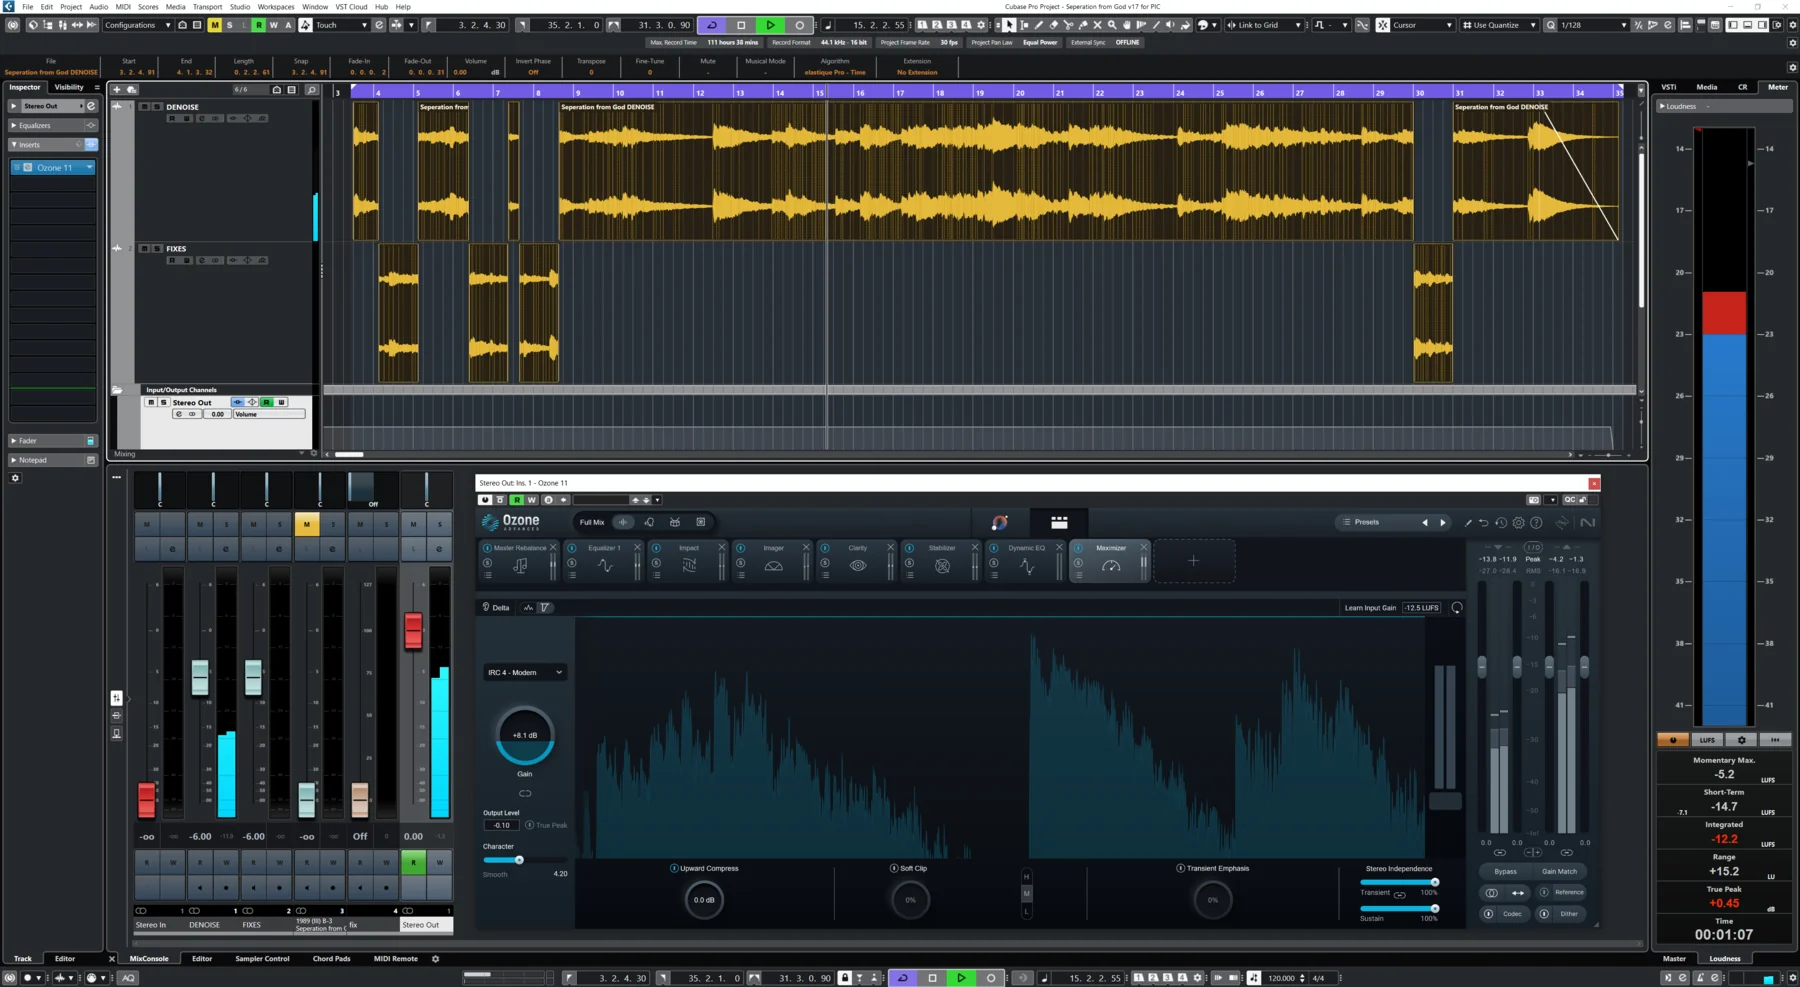The image size is (1800, 987).
Task: Open the Configurations dropdown
Action: click(137, 25)
